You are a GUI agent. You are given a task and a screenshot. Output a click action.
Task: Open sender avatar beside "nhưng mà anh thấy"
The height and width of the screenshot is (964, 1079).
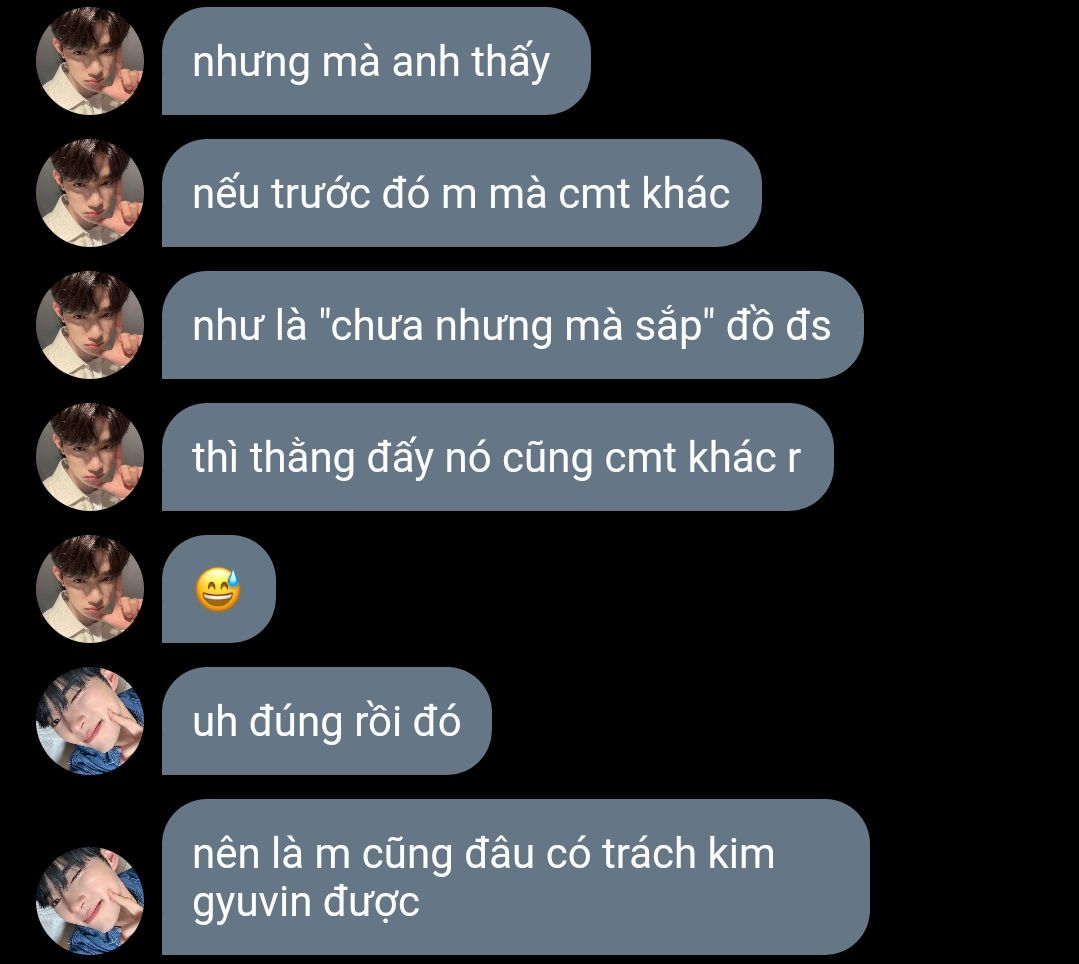click(x=90, y=61)
